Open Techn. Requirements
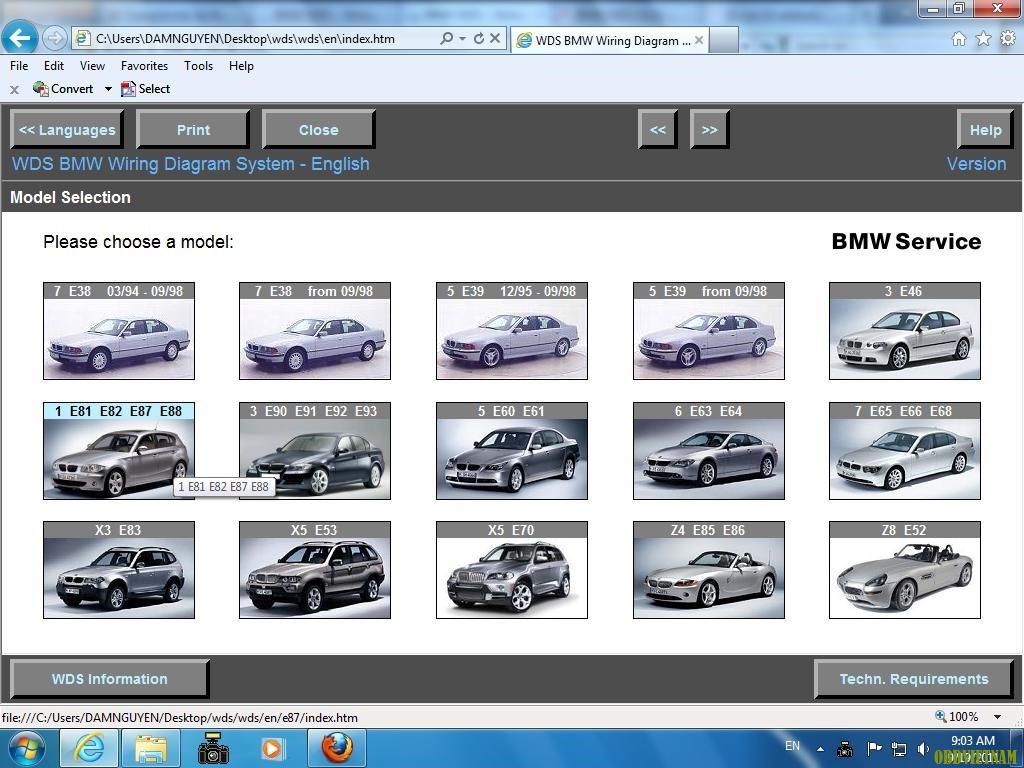The image size is (1024, 768). tap(914, 679)
